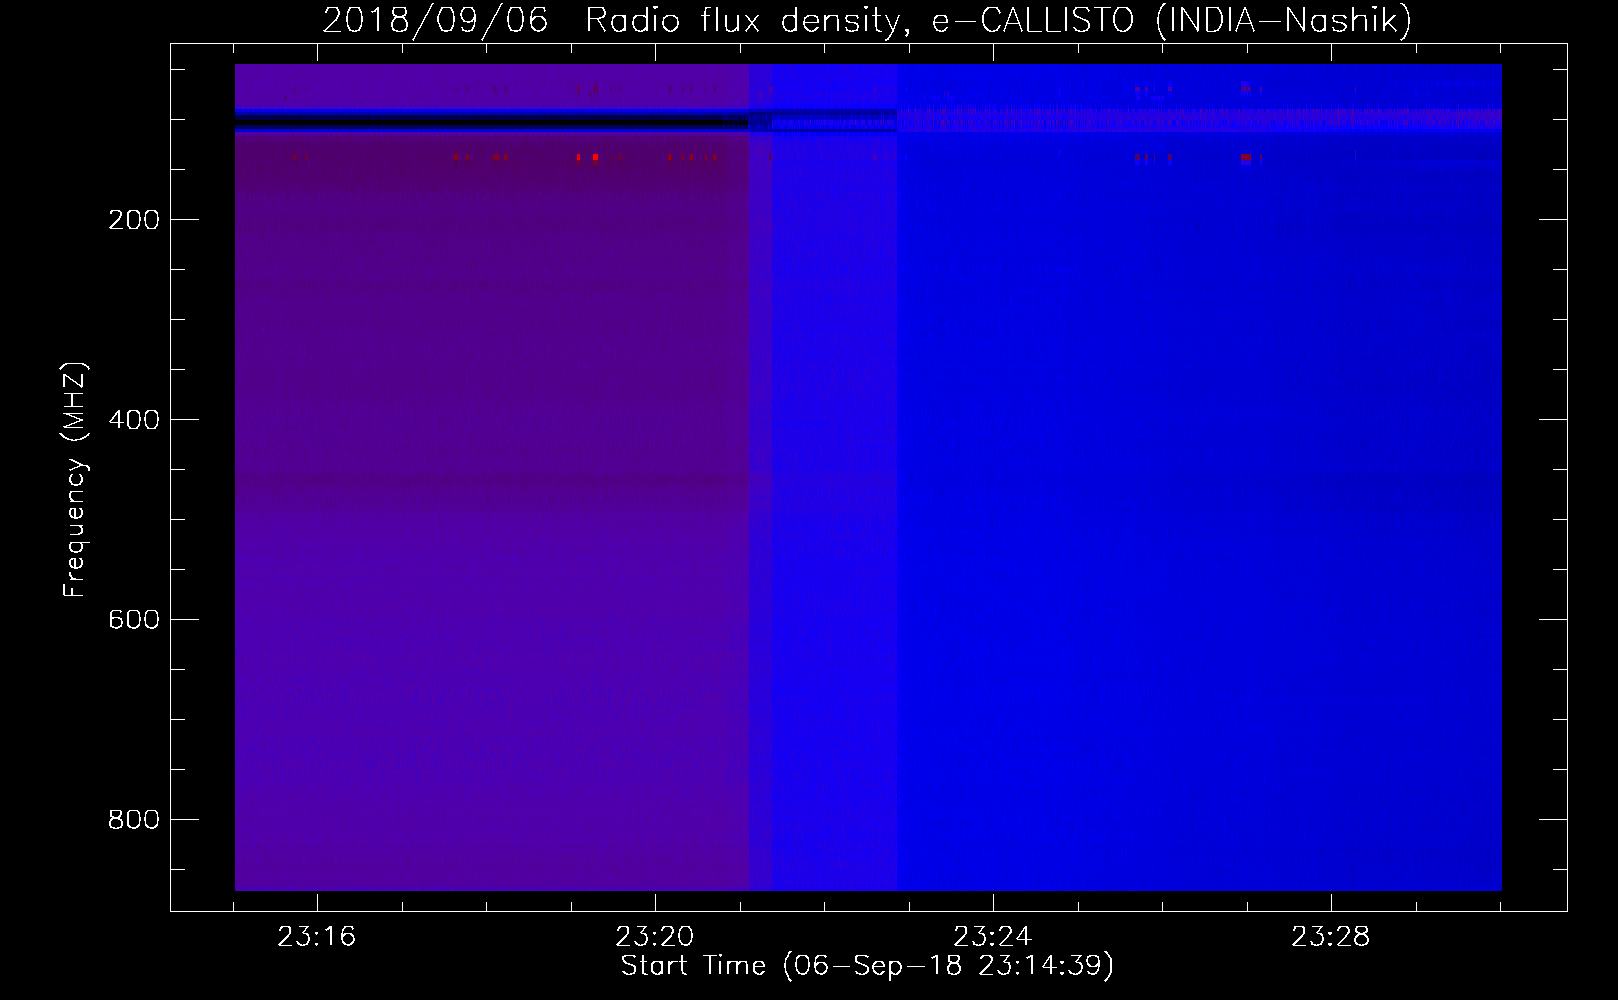Click the 23:24 time tick label
This screenshot has width=1618, height=1000.
[993, 937]
